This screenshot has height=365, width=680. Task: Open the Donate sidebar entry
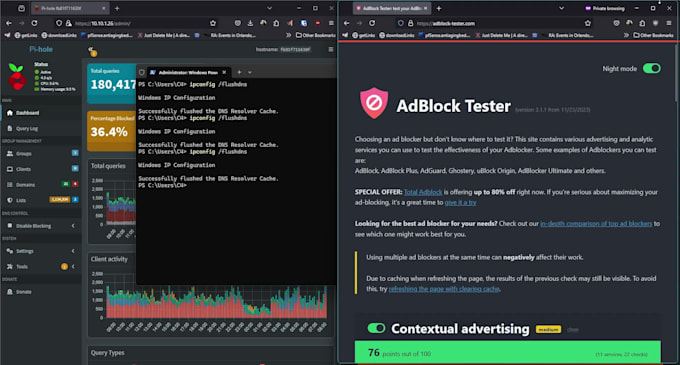(x=41, y=292)
